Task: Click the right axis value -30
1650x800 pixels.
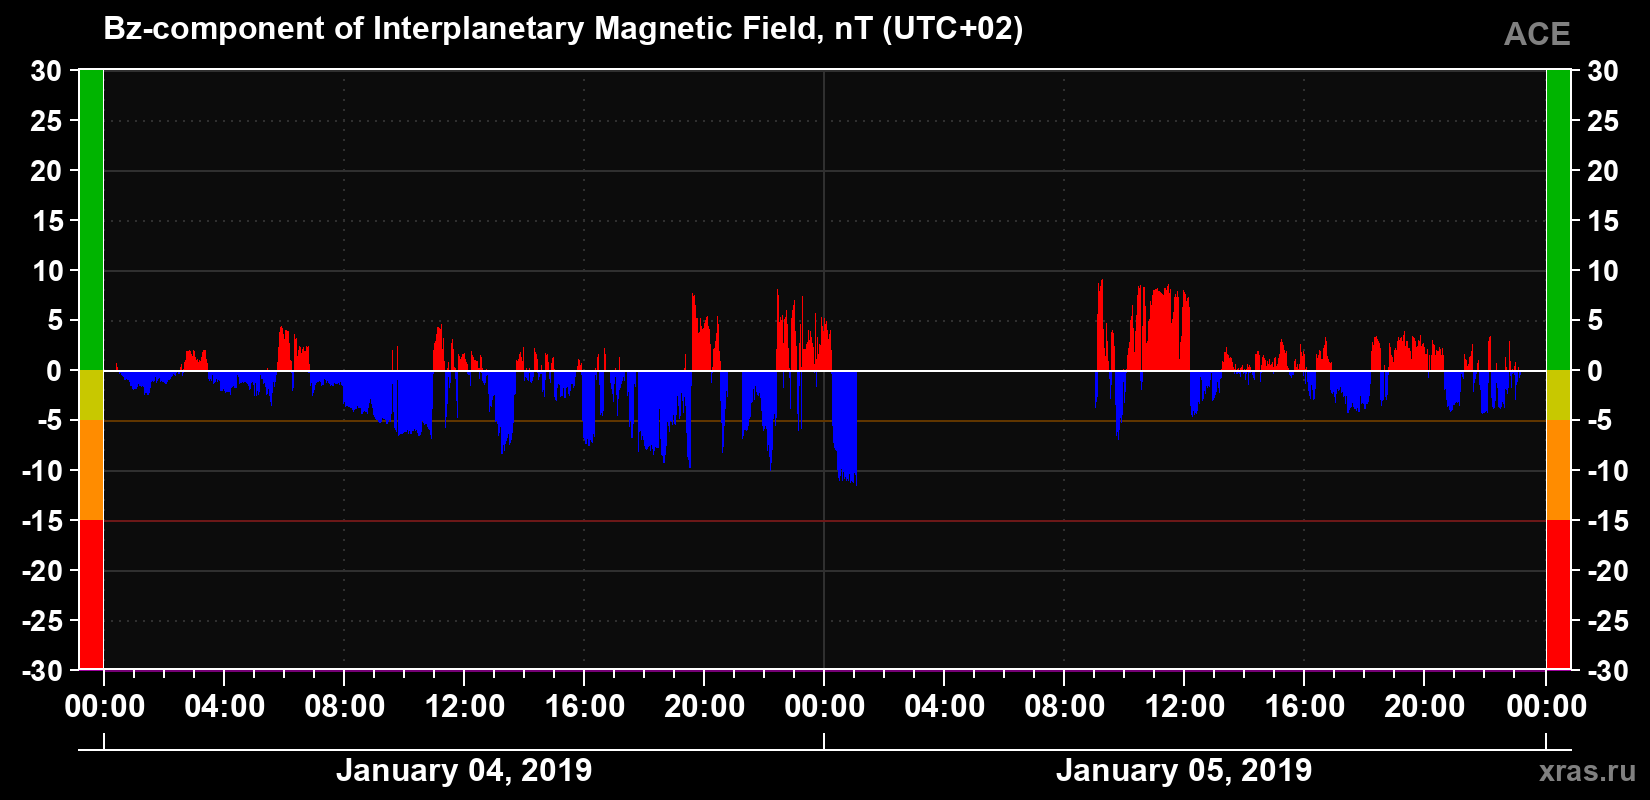Action: [1608, 671]
